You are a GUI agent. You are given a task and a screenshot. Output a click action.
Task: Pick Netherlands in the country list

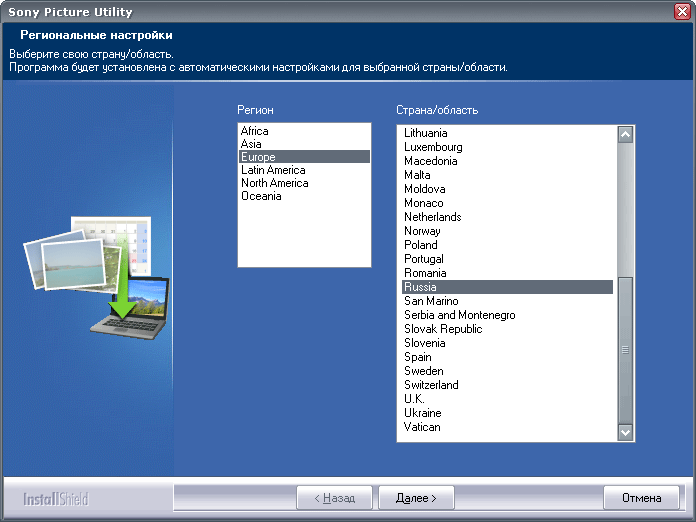(507, 217)
